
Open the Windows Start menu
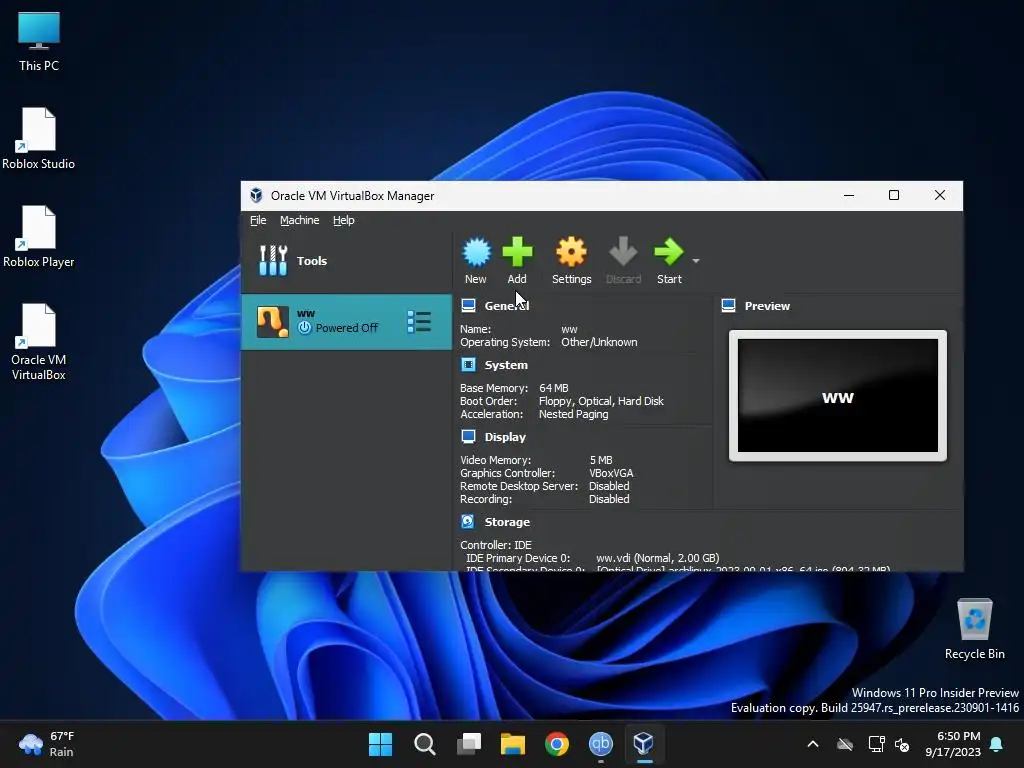pos(380,744)
